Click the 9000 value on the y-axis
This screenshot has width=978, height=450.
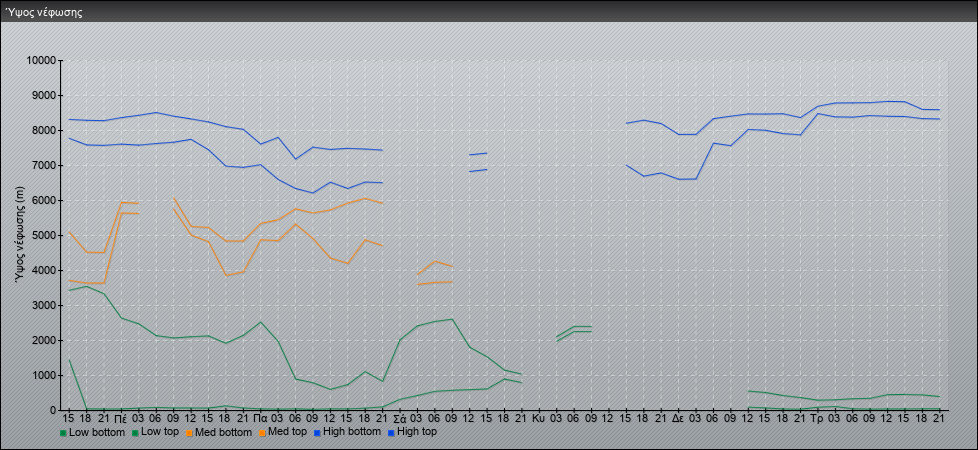(44, 95)
